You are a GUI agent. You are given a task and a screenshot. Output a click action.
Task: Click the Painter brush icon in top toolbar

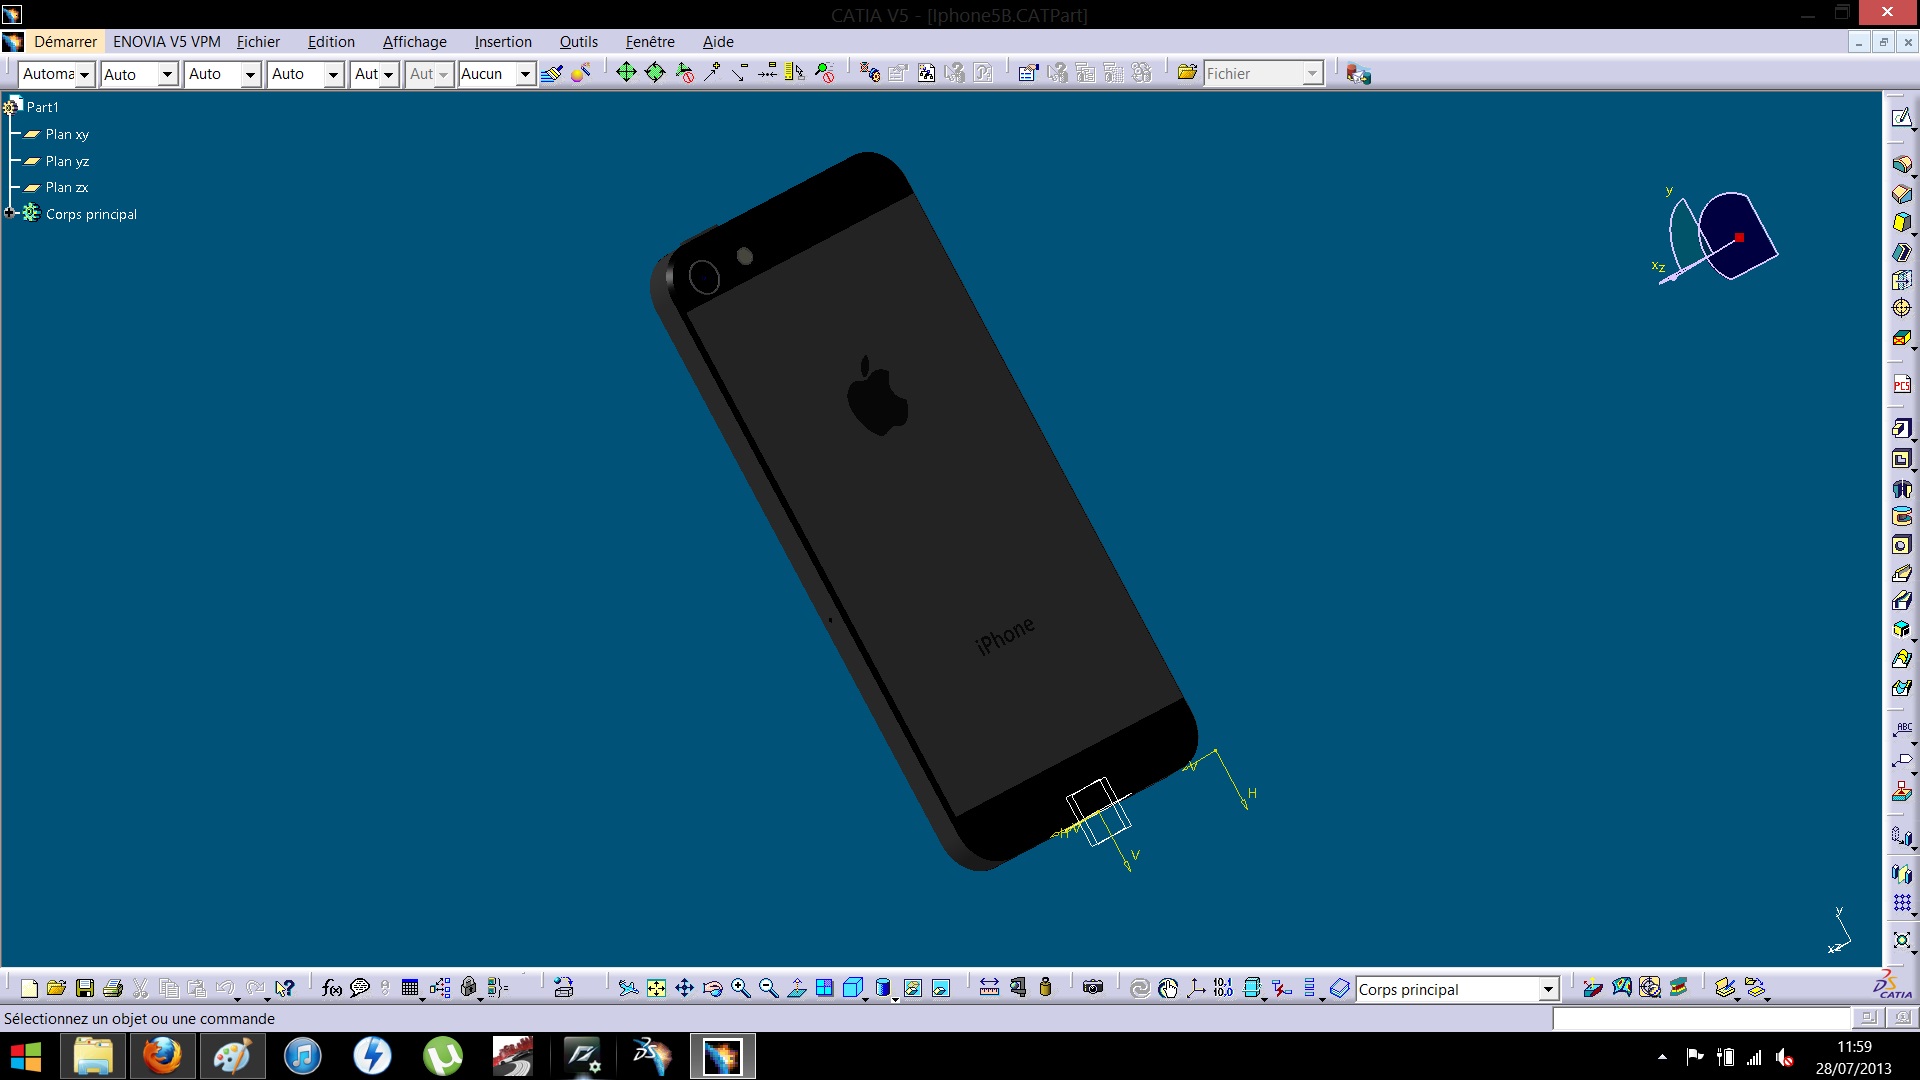[x=551, y=73]
